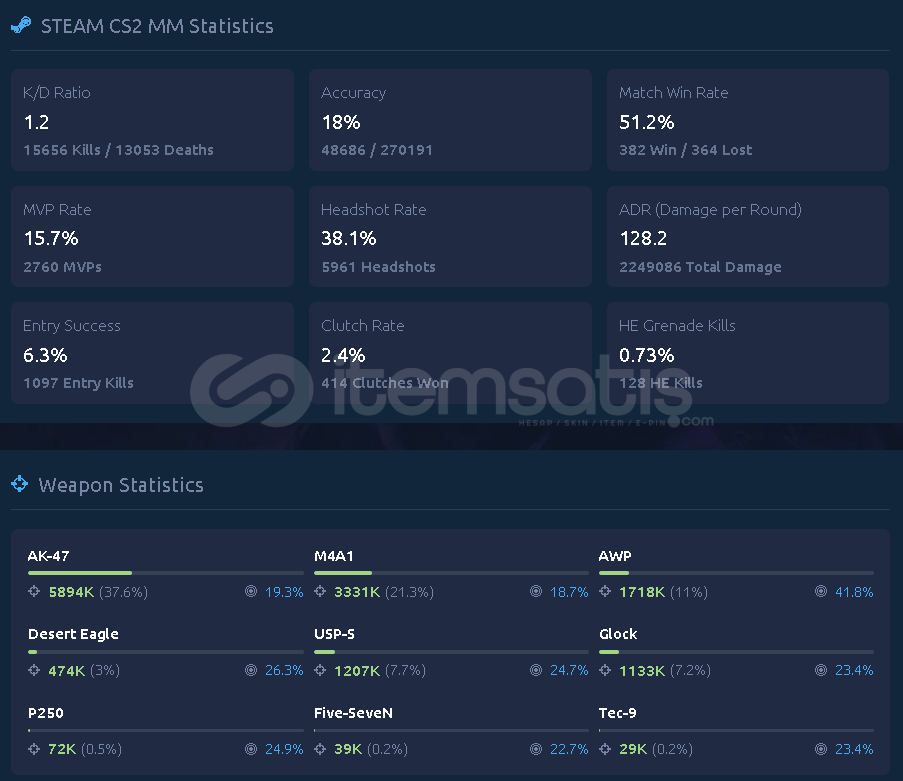
Task: Click the K/D Ratio value "1.2"
Action: pos(36,122)
